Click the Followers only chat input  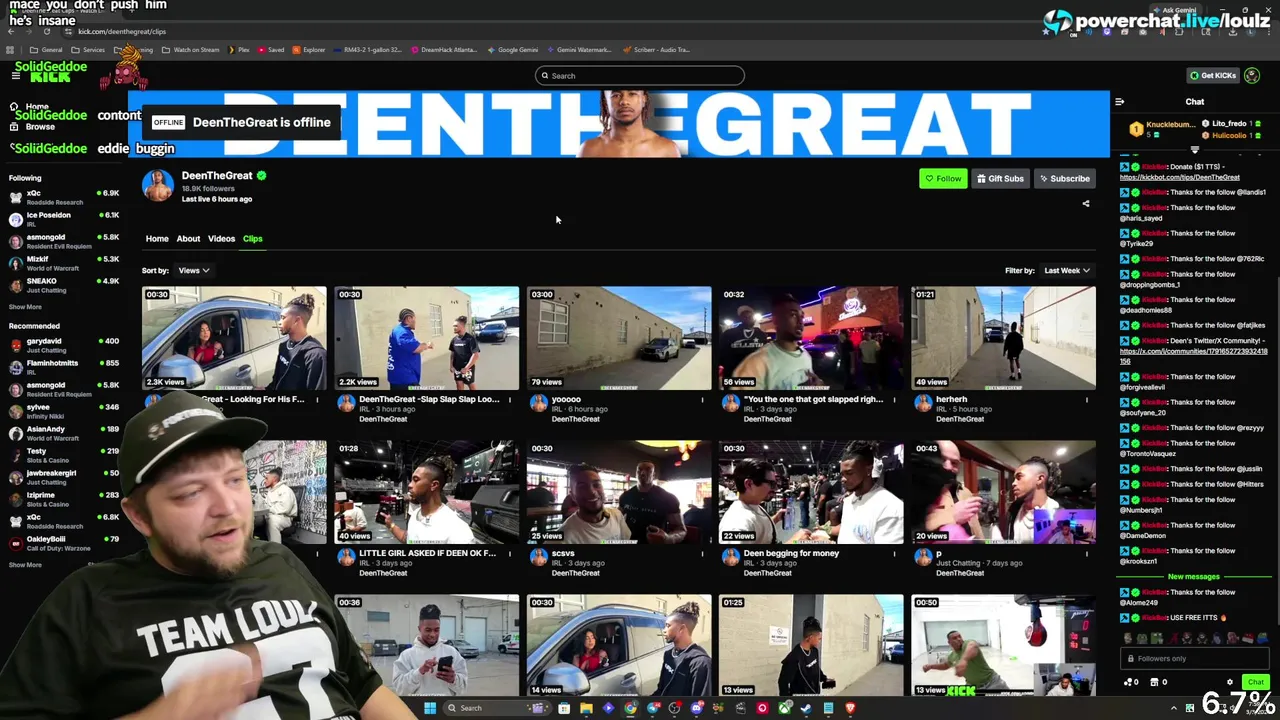tap(1194, 659)
